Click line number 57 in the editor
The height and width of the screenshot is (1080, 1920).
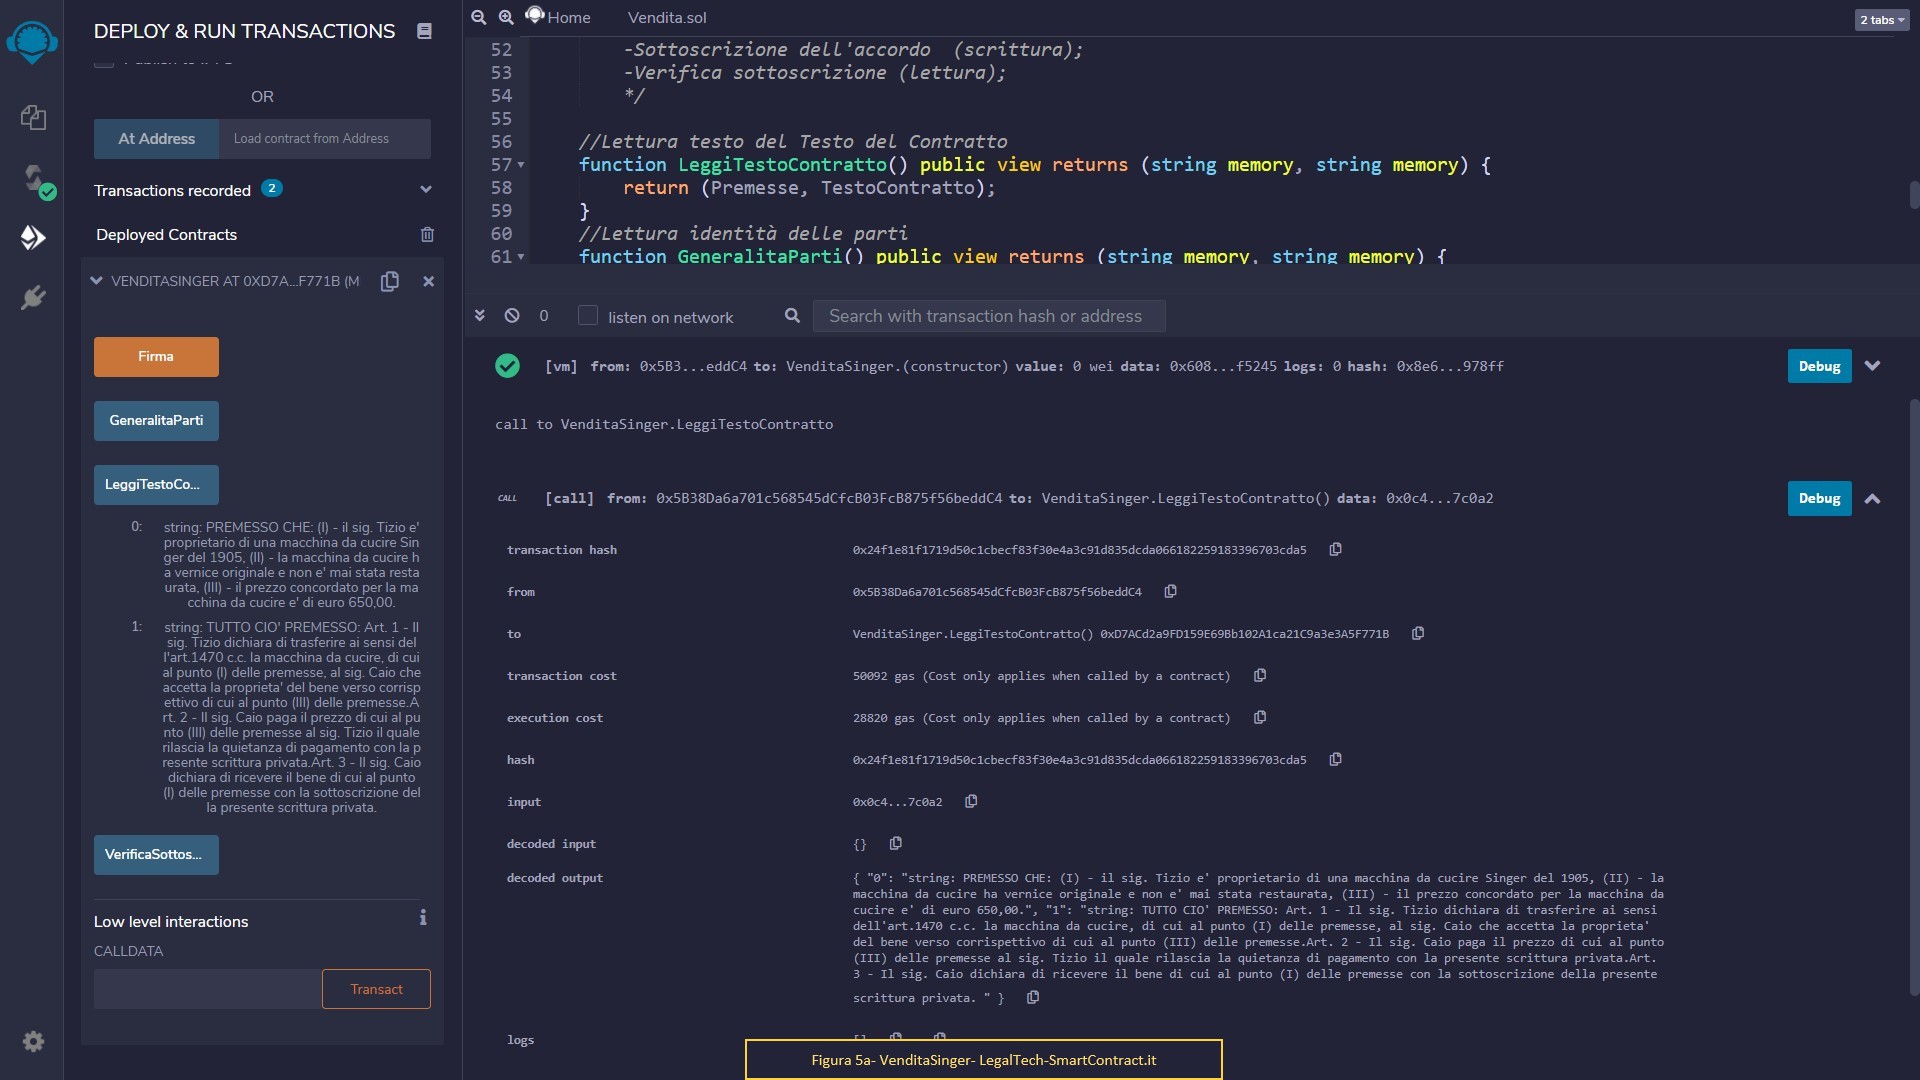coord(500,165)
